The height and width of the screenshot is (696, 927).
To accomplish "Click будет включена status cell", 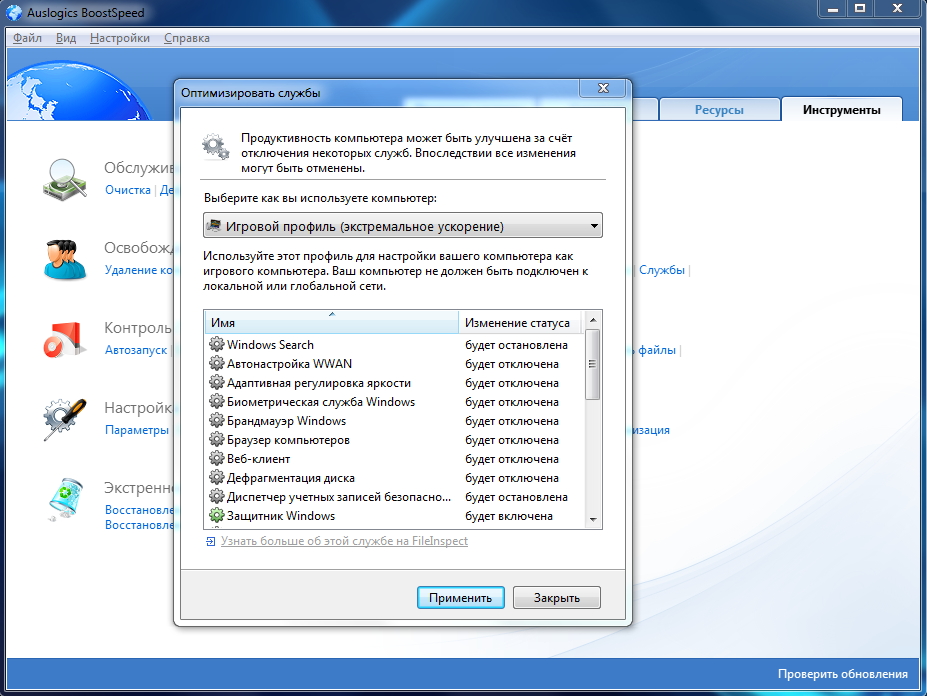I will [x=508, y=516].
